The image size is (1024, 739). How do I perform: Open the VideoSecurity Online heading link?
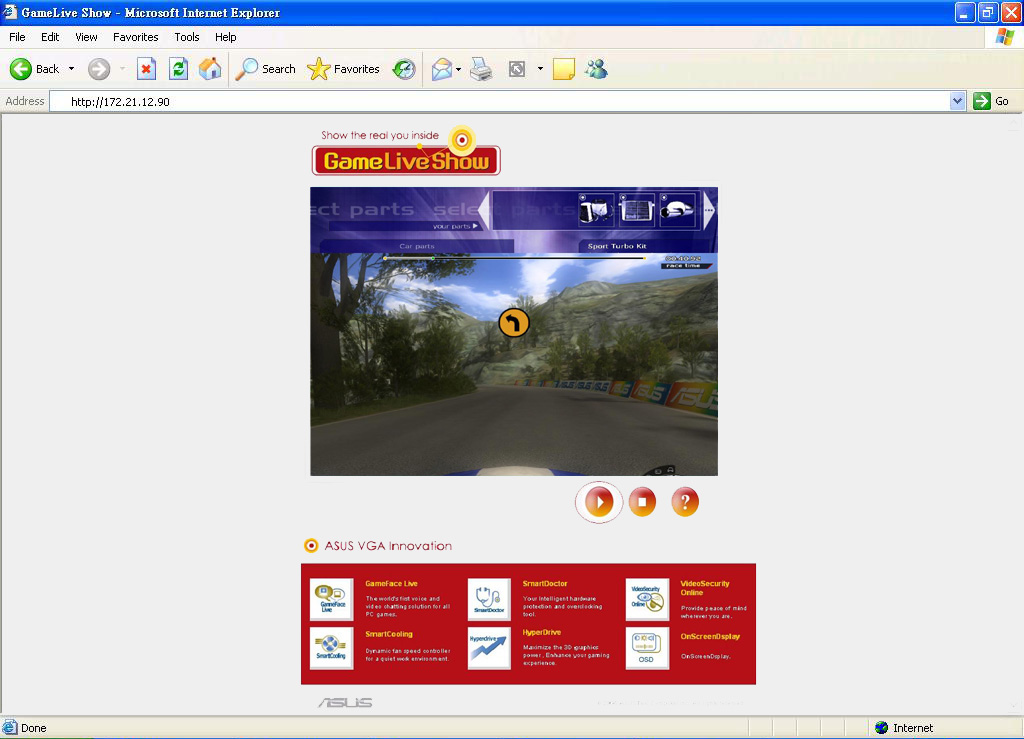[x=705, y=588]
